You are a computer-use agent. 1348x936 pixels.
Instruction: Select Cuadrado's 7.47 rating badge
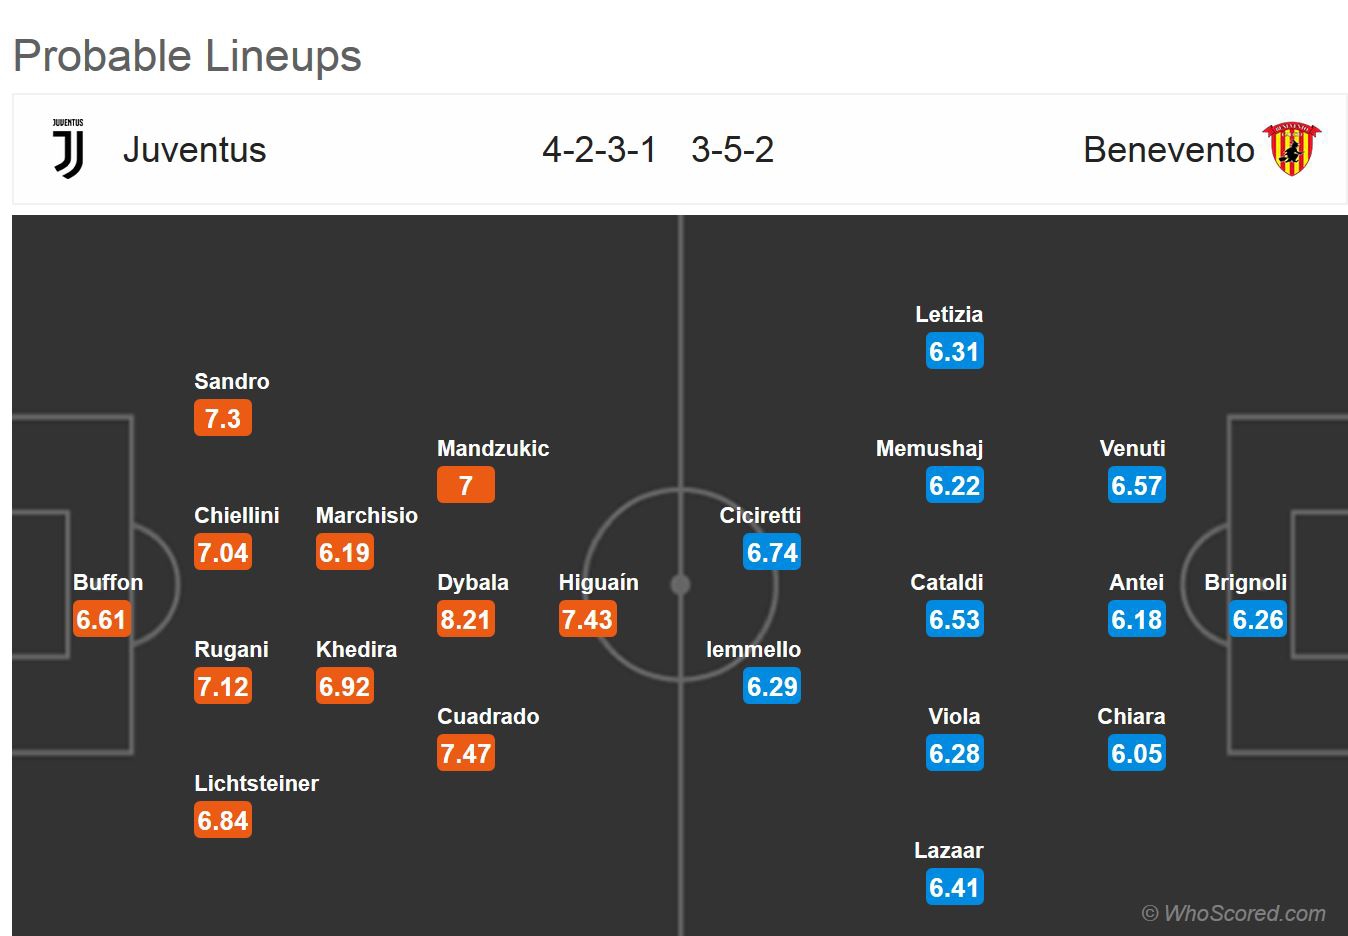465,754
